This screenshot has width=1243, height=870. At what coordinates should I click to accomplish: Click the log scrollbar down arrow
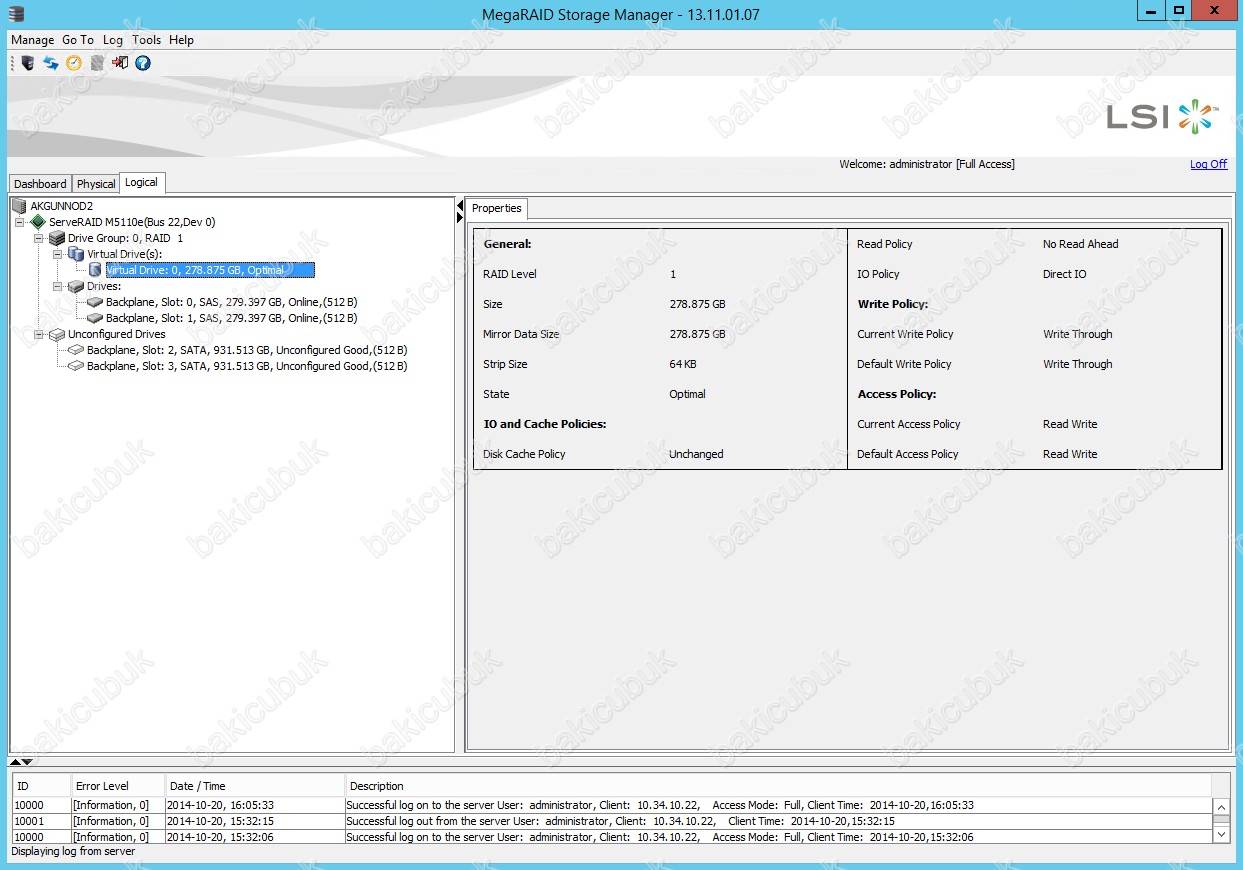pos(1221,832)
